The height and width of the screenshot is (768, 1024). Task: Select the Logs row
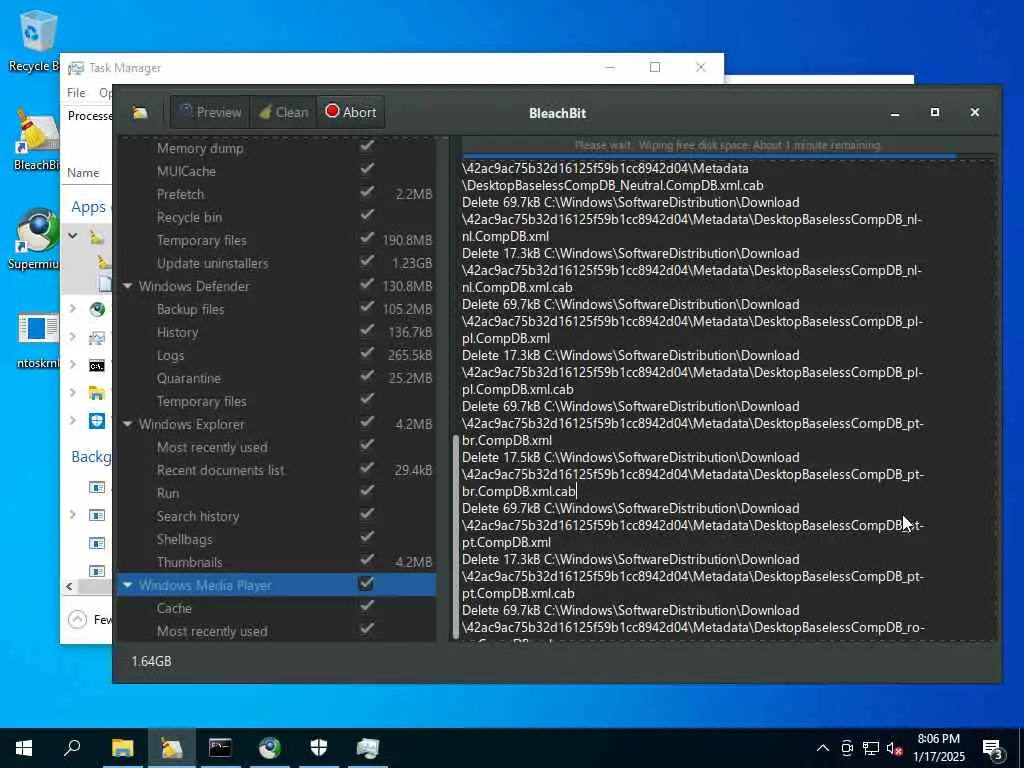277,355
